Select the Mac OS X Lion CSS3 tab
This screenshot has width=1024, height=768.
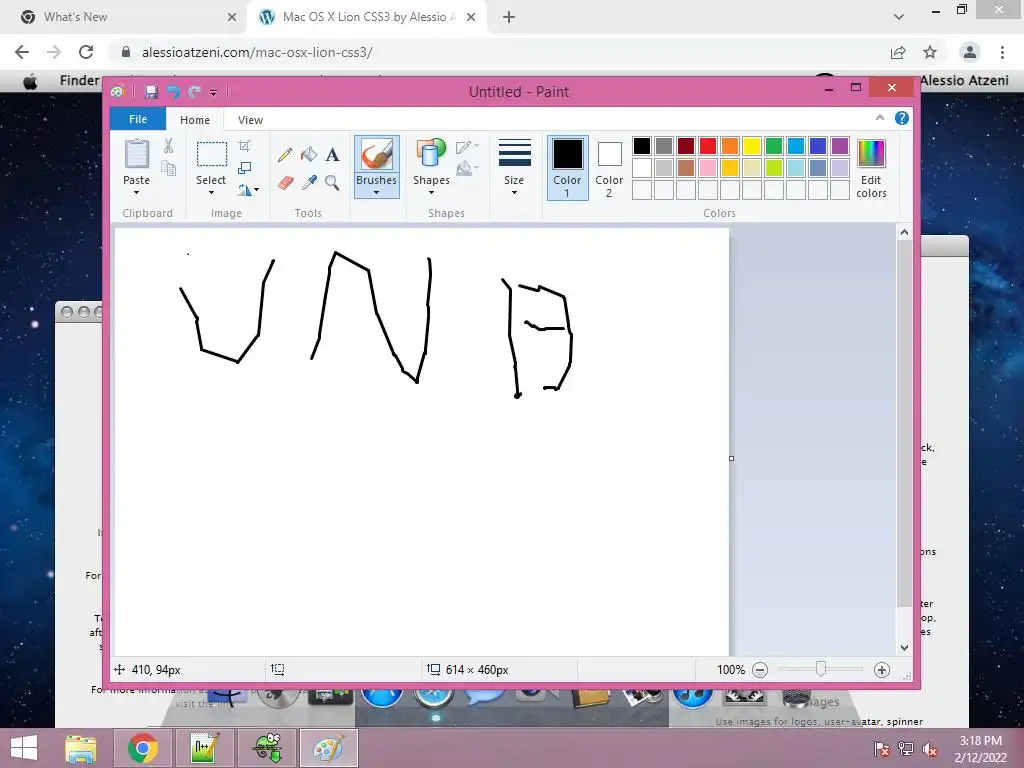point(366,17)
